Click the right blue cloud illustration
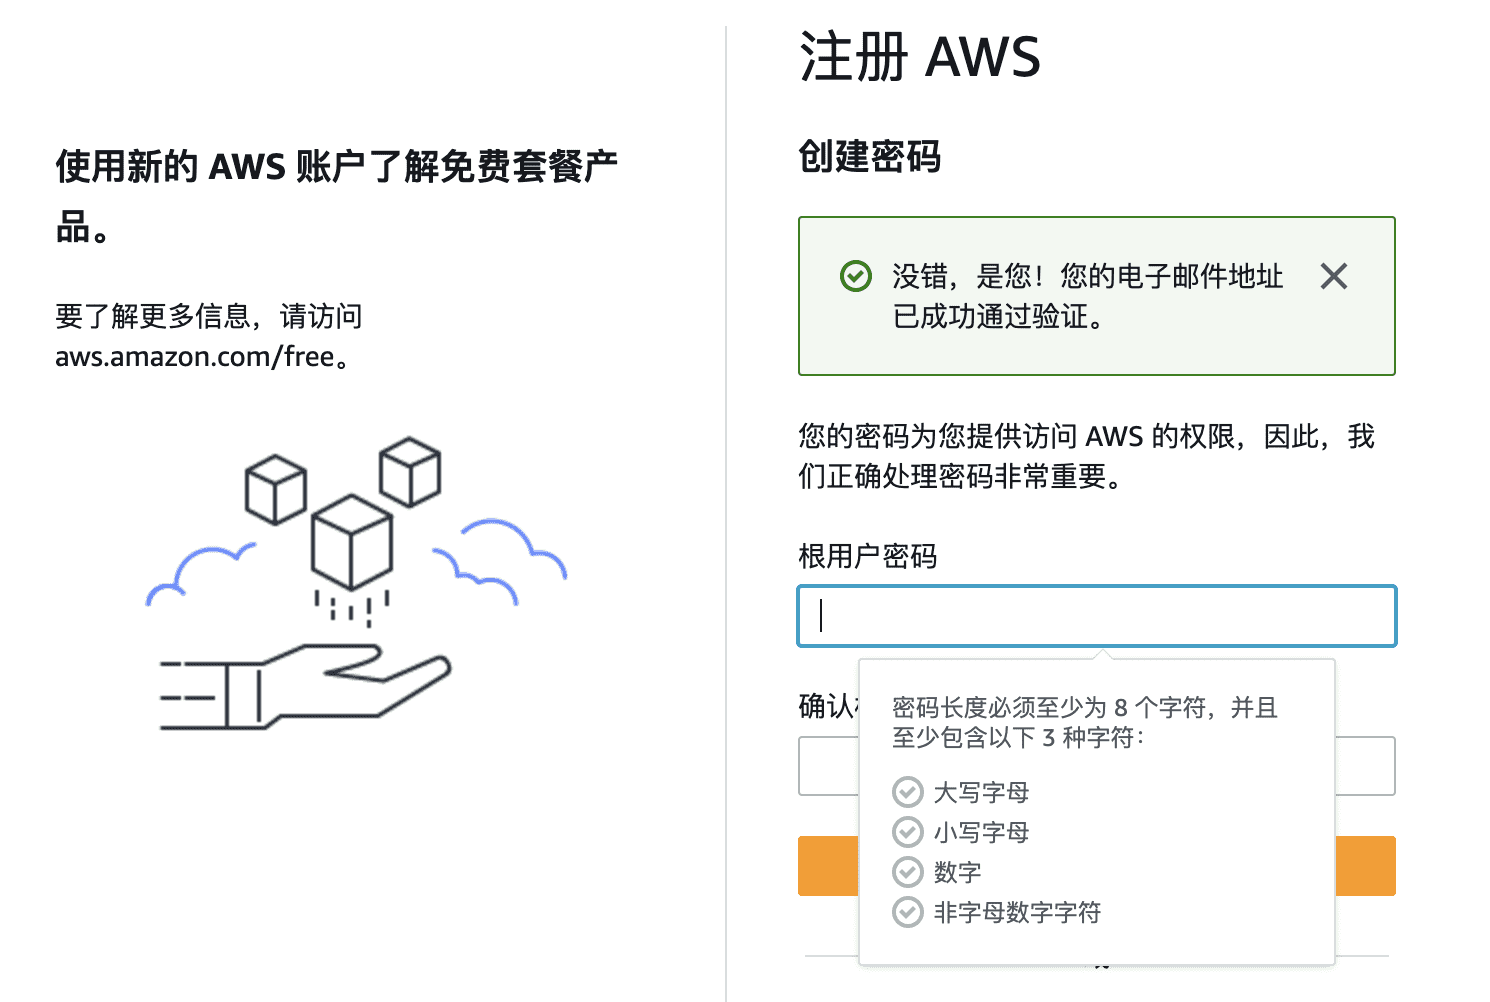 coord(499,560)
